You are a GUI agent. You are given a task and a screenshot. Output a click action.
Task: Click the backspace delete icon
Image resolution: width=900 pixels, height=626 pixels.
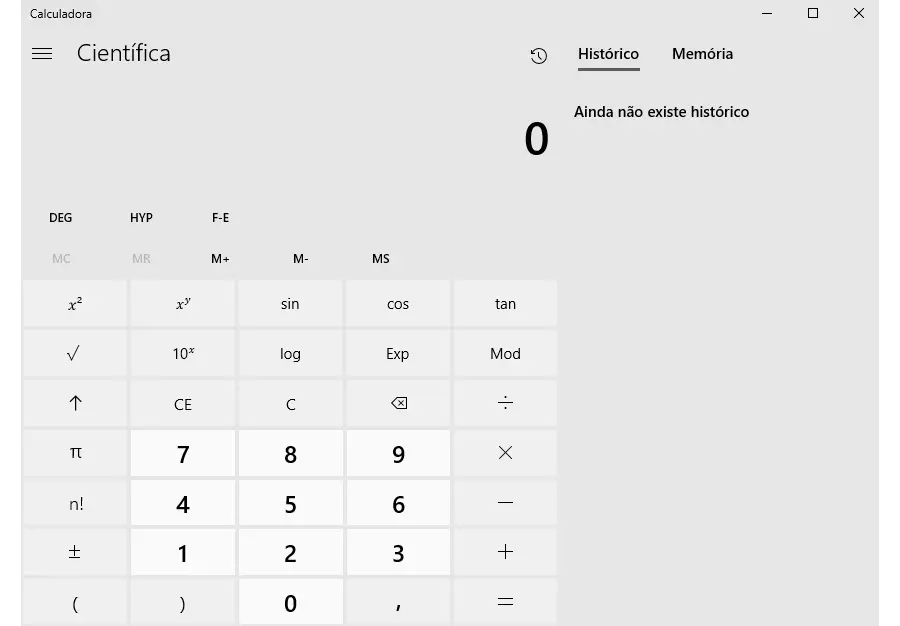pos(398,403)
